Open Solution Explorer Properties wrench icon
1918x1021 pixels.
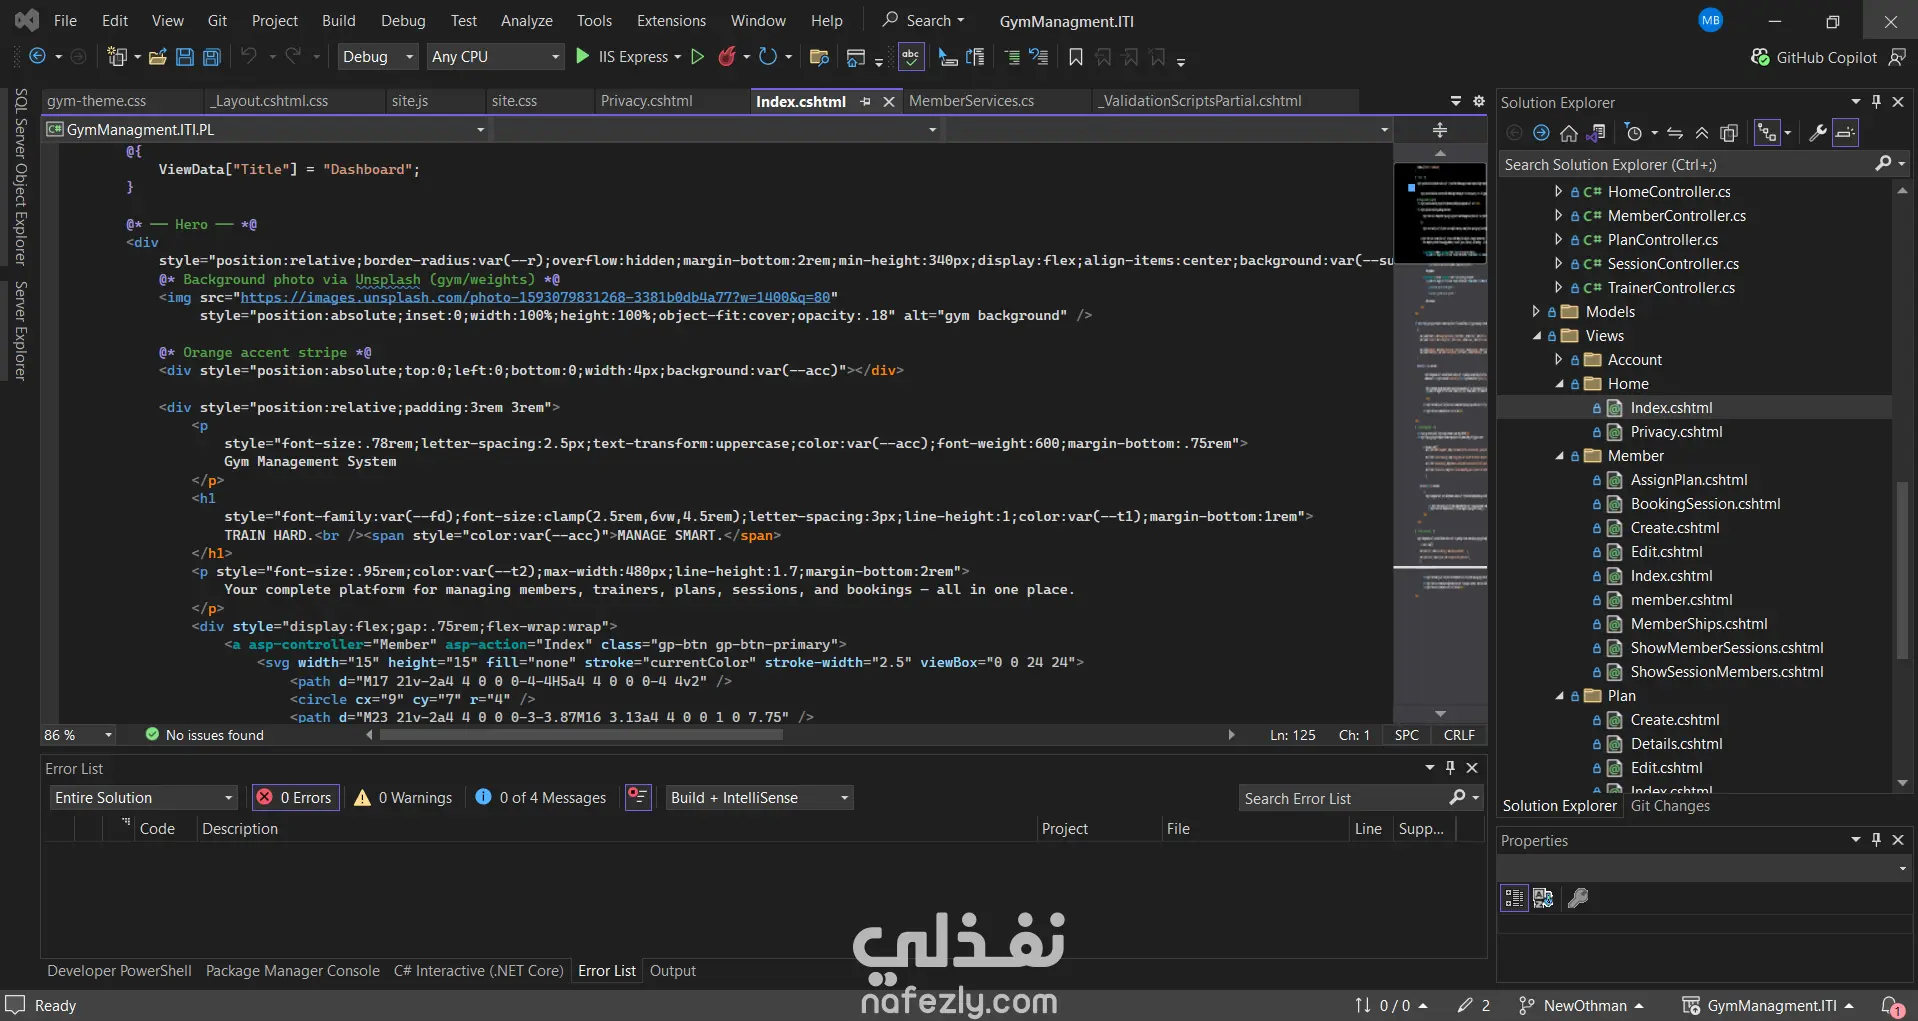click(1818, 133)
